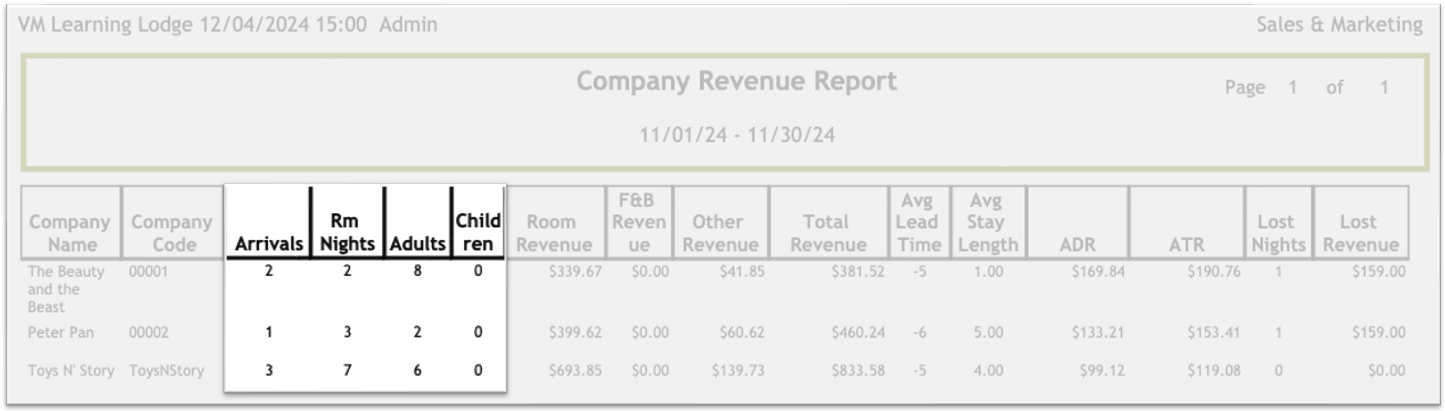
Task: Select the F&B Revenue column header
Action: tap(638, 222)
